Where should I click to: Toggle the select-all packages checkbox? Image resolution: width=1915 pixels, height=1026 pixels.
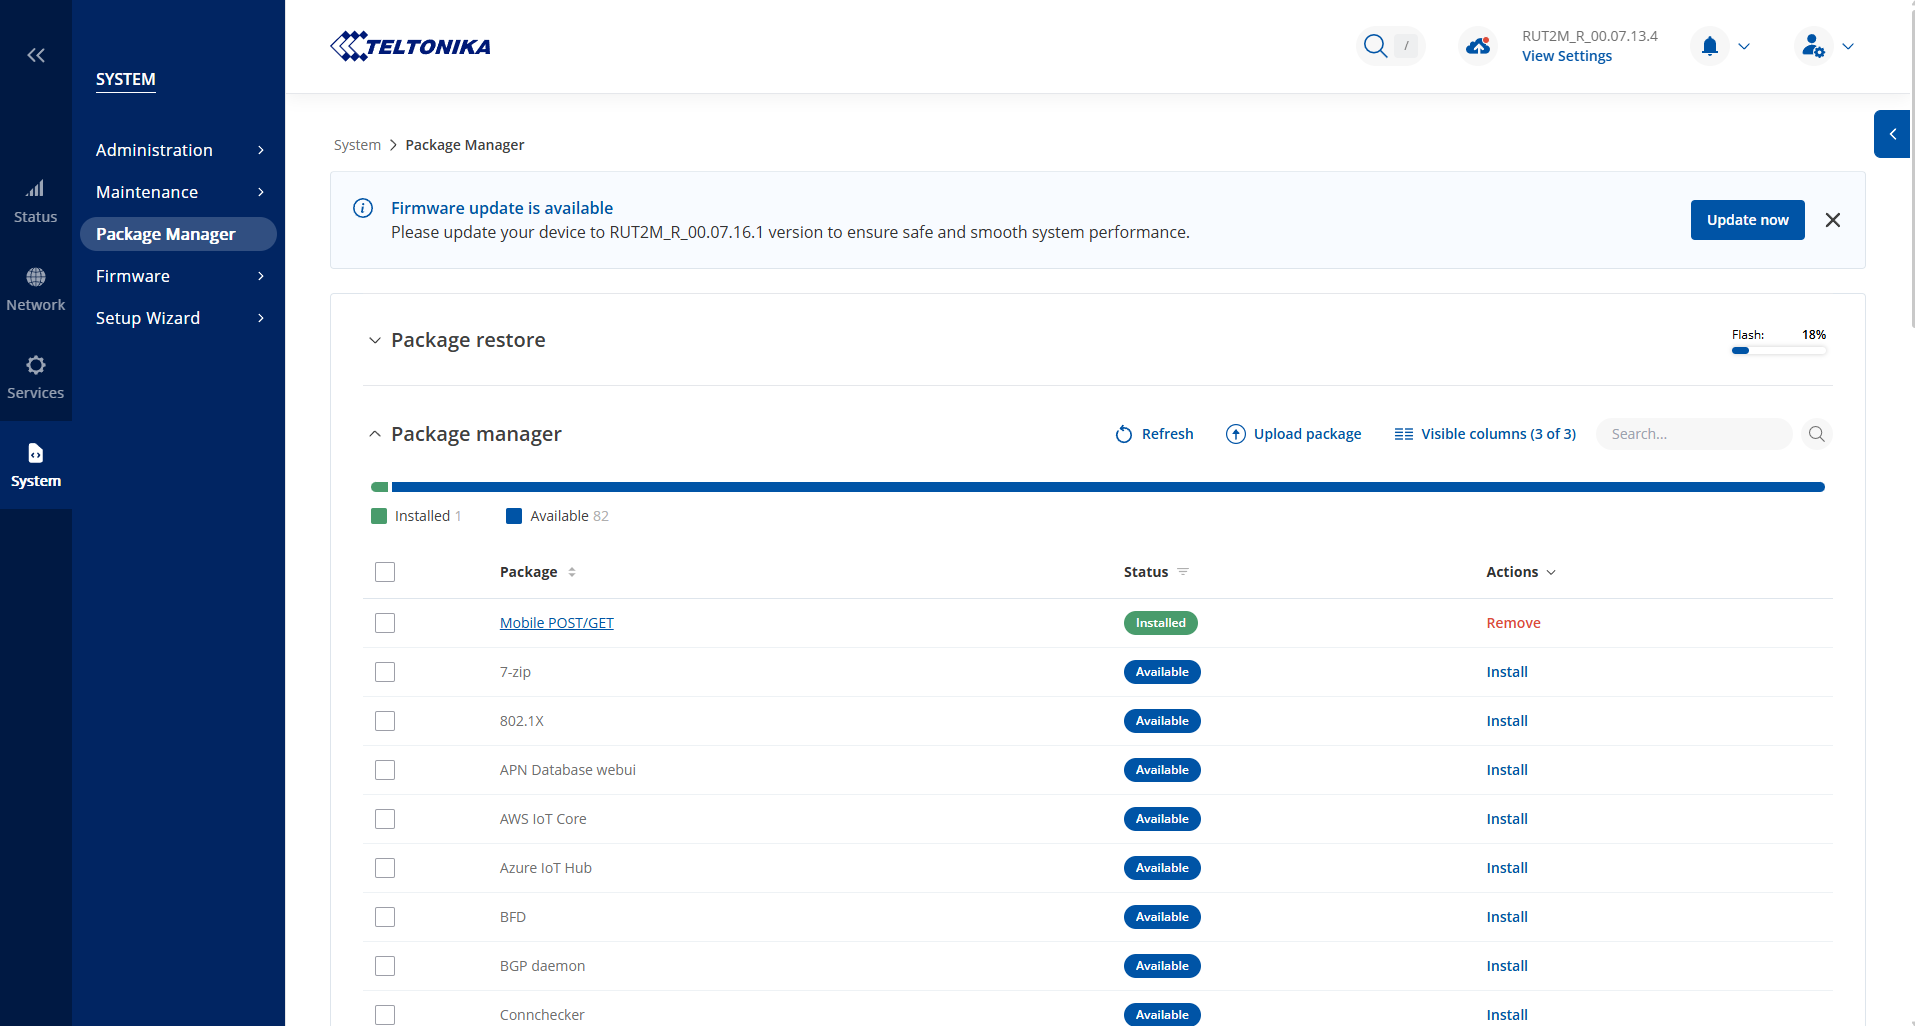385,572
